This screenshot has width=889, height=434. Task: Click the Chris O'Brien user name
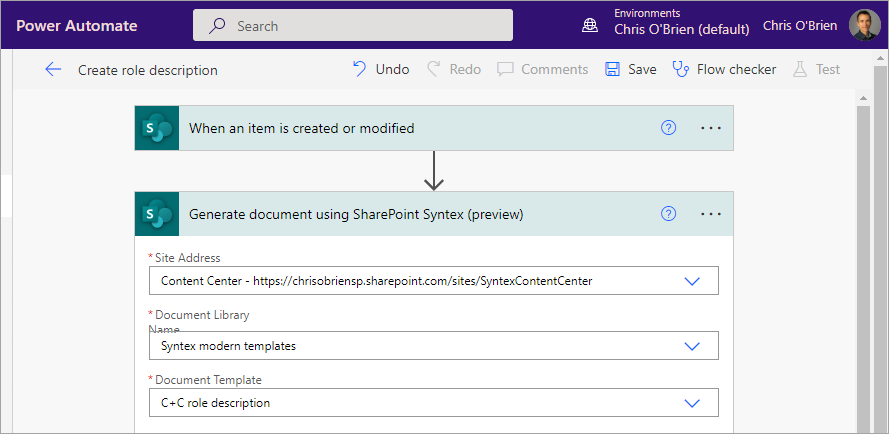pos(799,26)
